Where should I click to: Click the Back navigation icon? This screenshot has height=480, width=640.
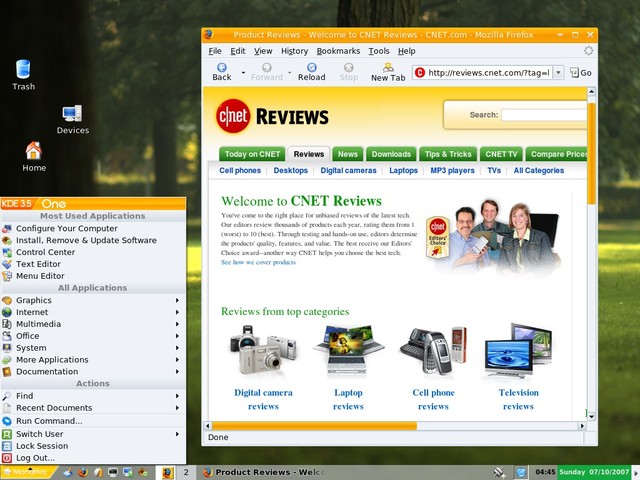click(x=222, y=67)
